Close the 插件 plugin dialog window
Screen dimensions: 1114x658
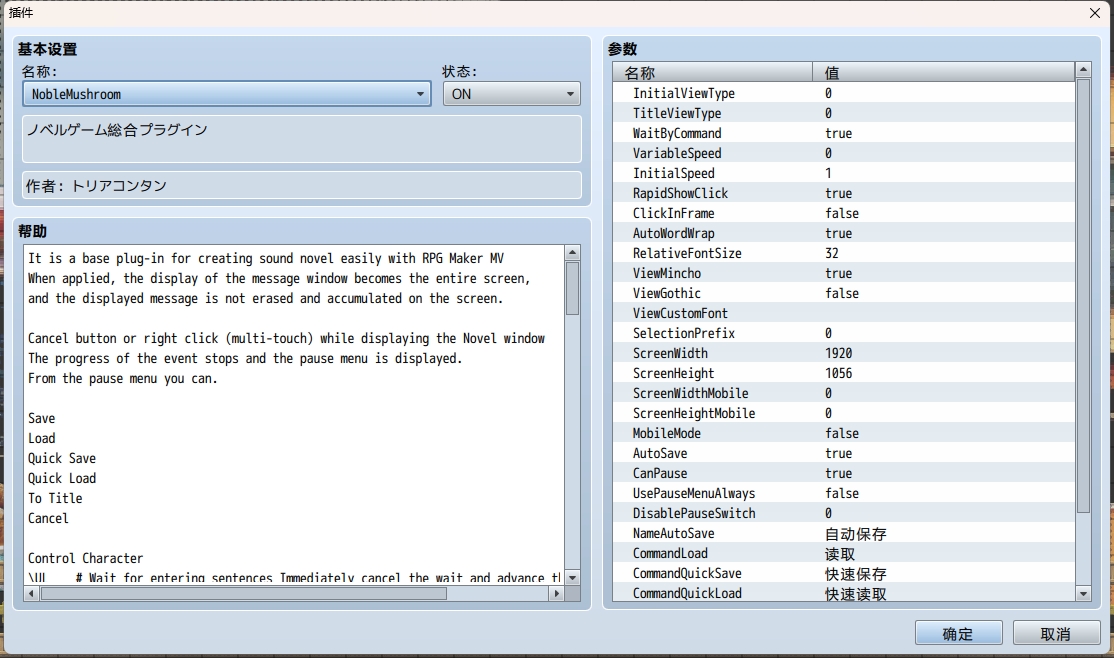click(1095, 13)
